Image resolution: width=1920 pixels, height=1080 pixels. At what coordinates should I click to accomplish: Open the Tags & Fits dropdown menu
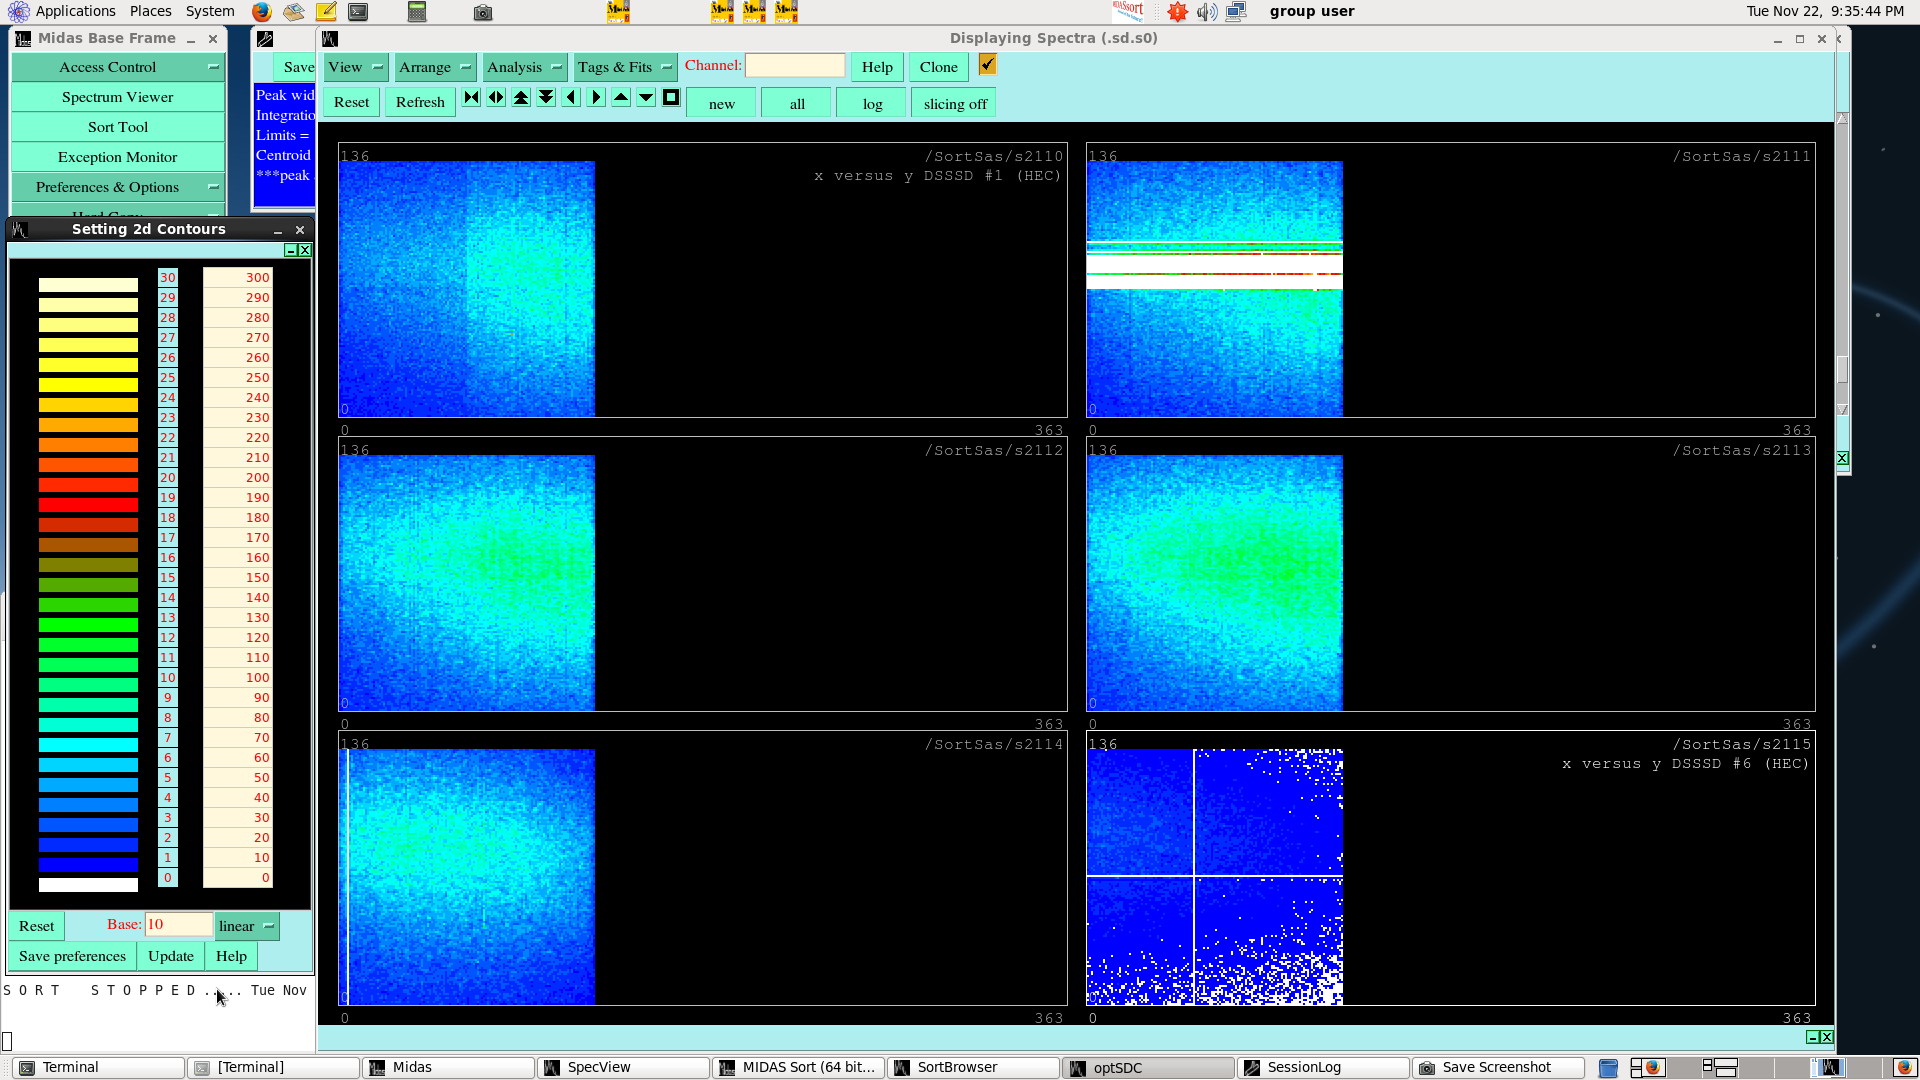point(625,67)
